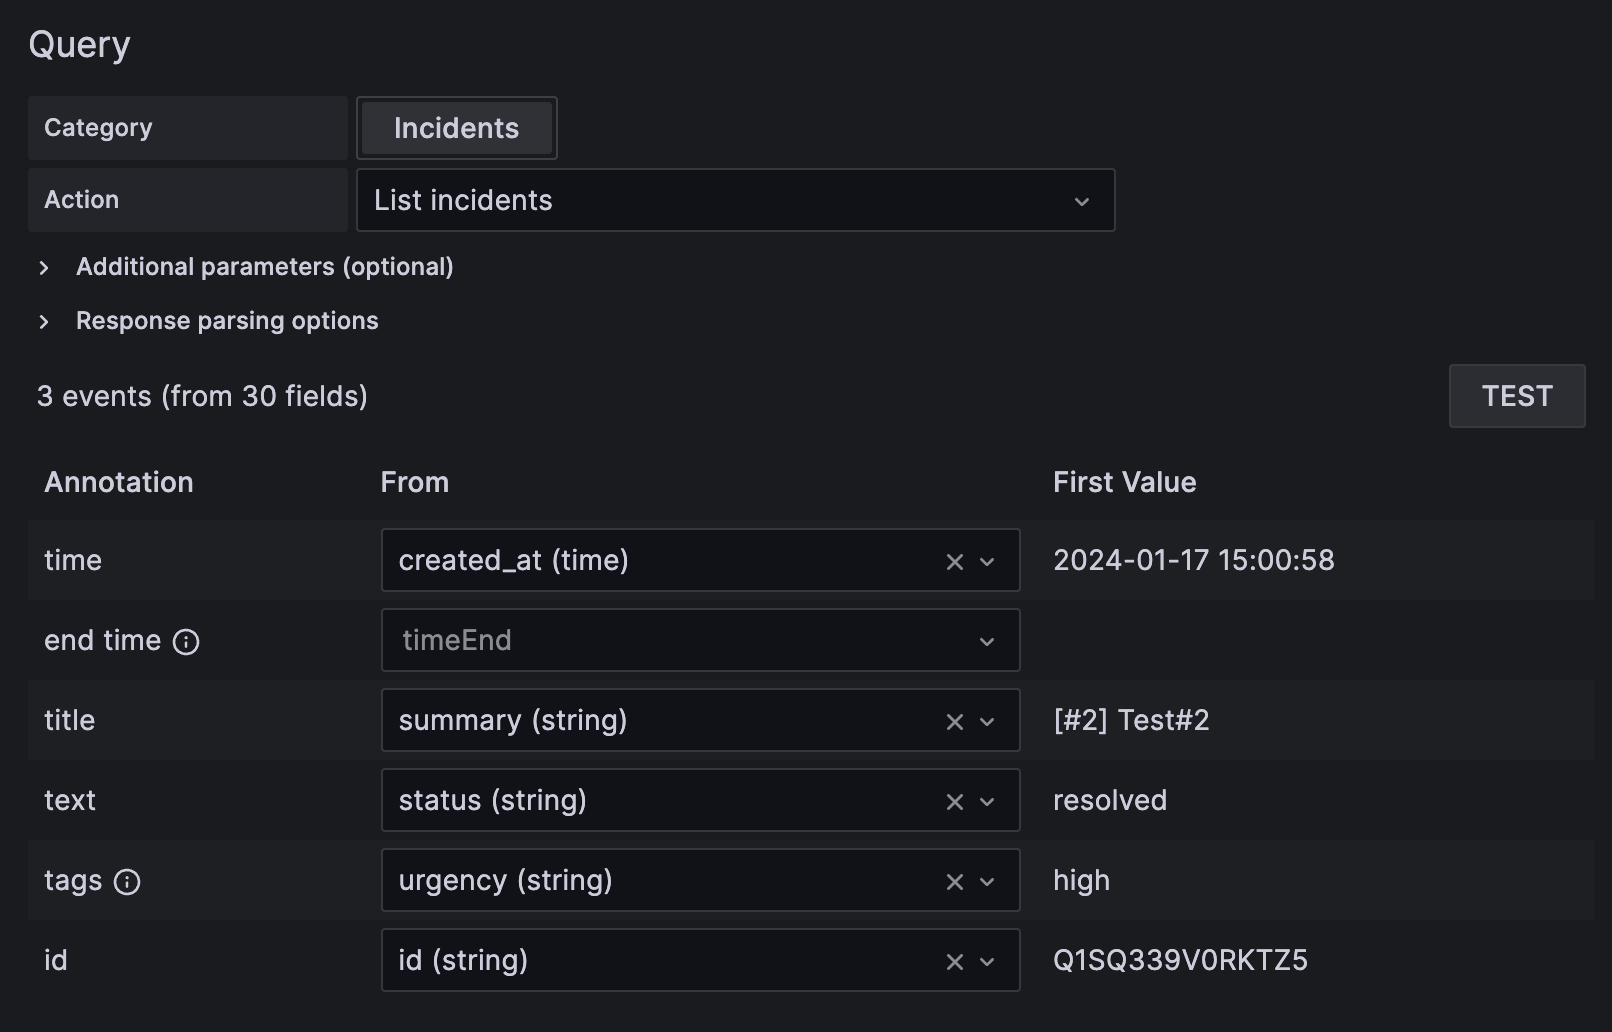Clear the summary string title mapping
This screenshot has width=1612, height=1032.
click(953, 720)
